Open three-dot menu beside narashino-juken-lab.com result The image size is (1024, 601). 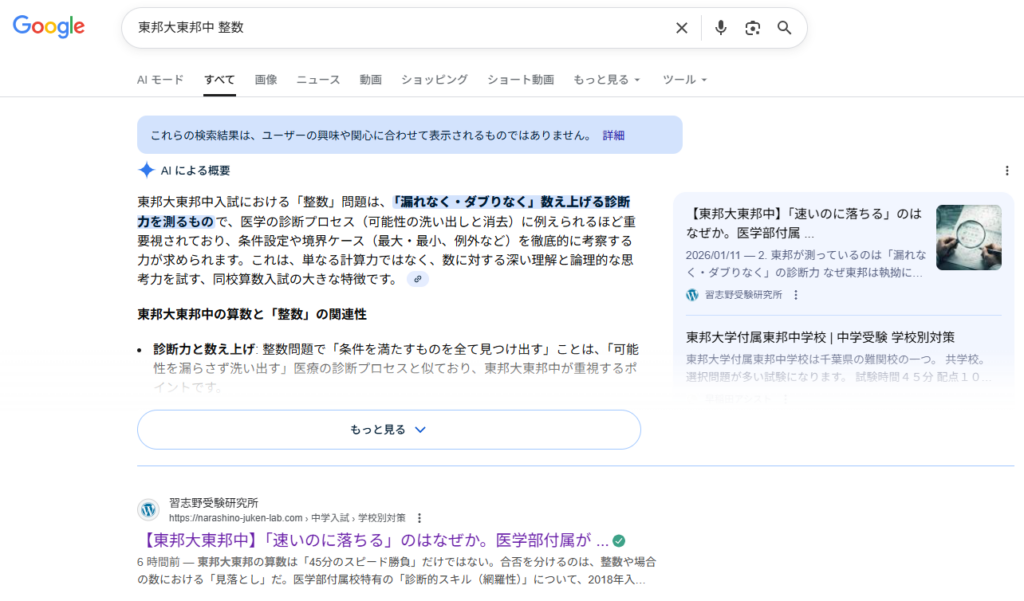click(420, 518)
